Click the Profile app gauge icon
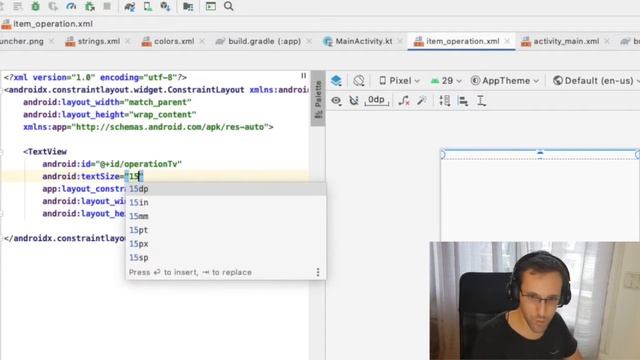Image resolution: width=640 pixels, height=360 pixels. point(71,6)
